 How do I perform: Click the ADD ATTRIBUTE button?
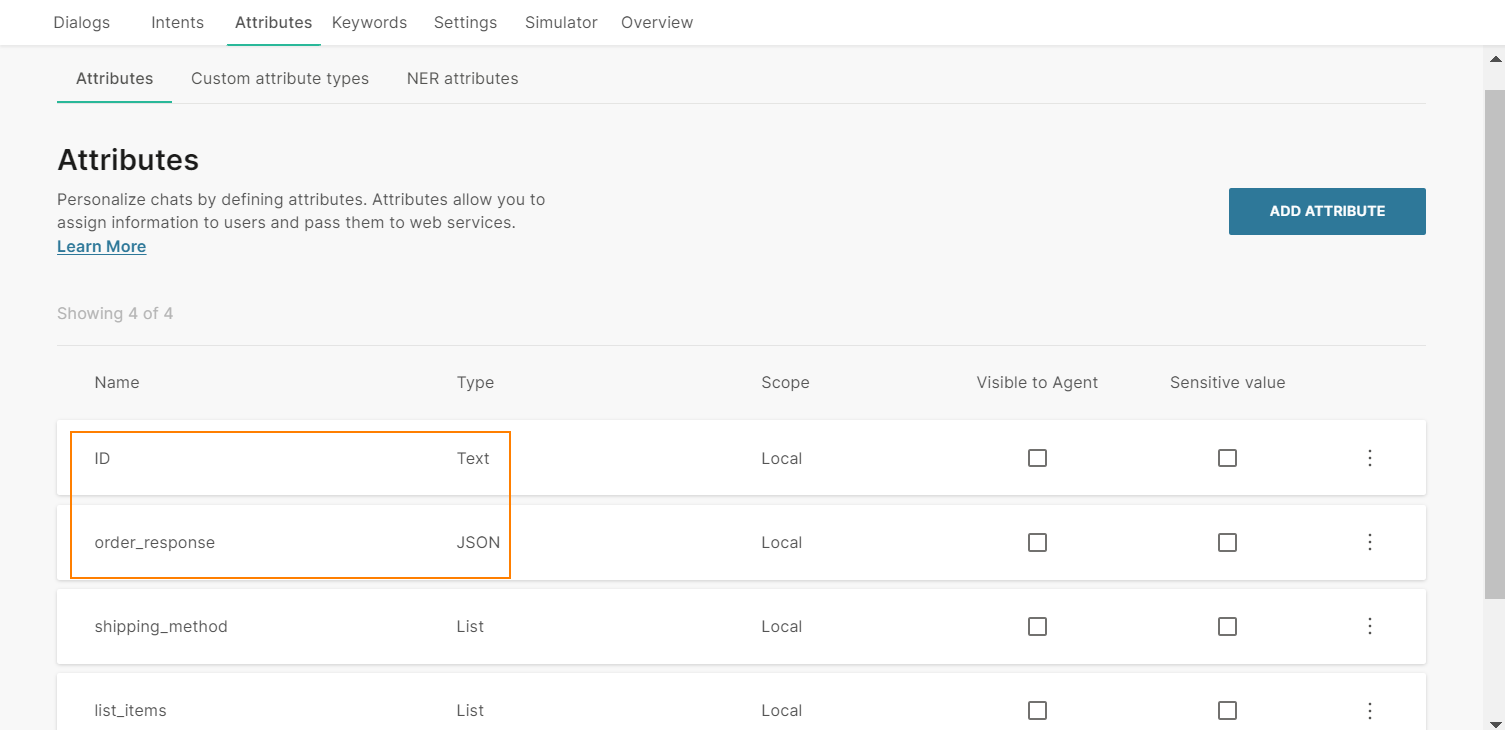[x=1327, y=211]
